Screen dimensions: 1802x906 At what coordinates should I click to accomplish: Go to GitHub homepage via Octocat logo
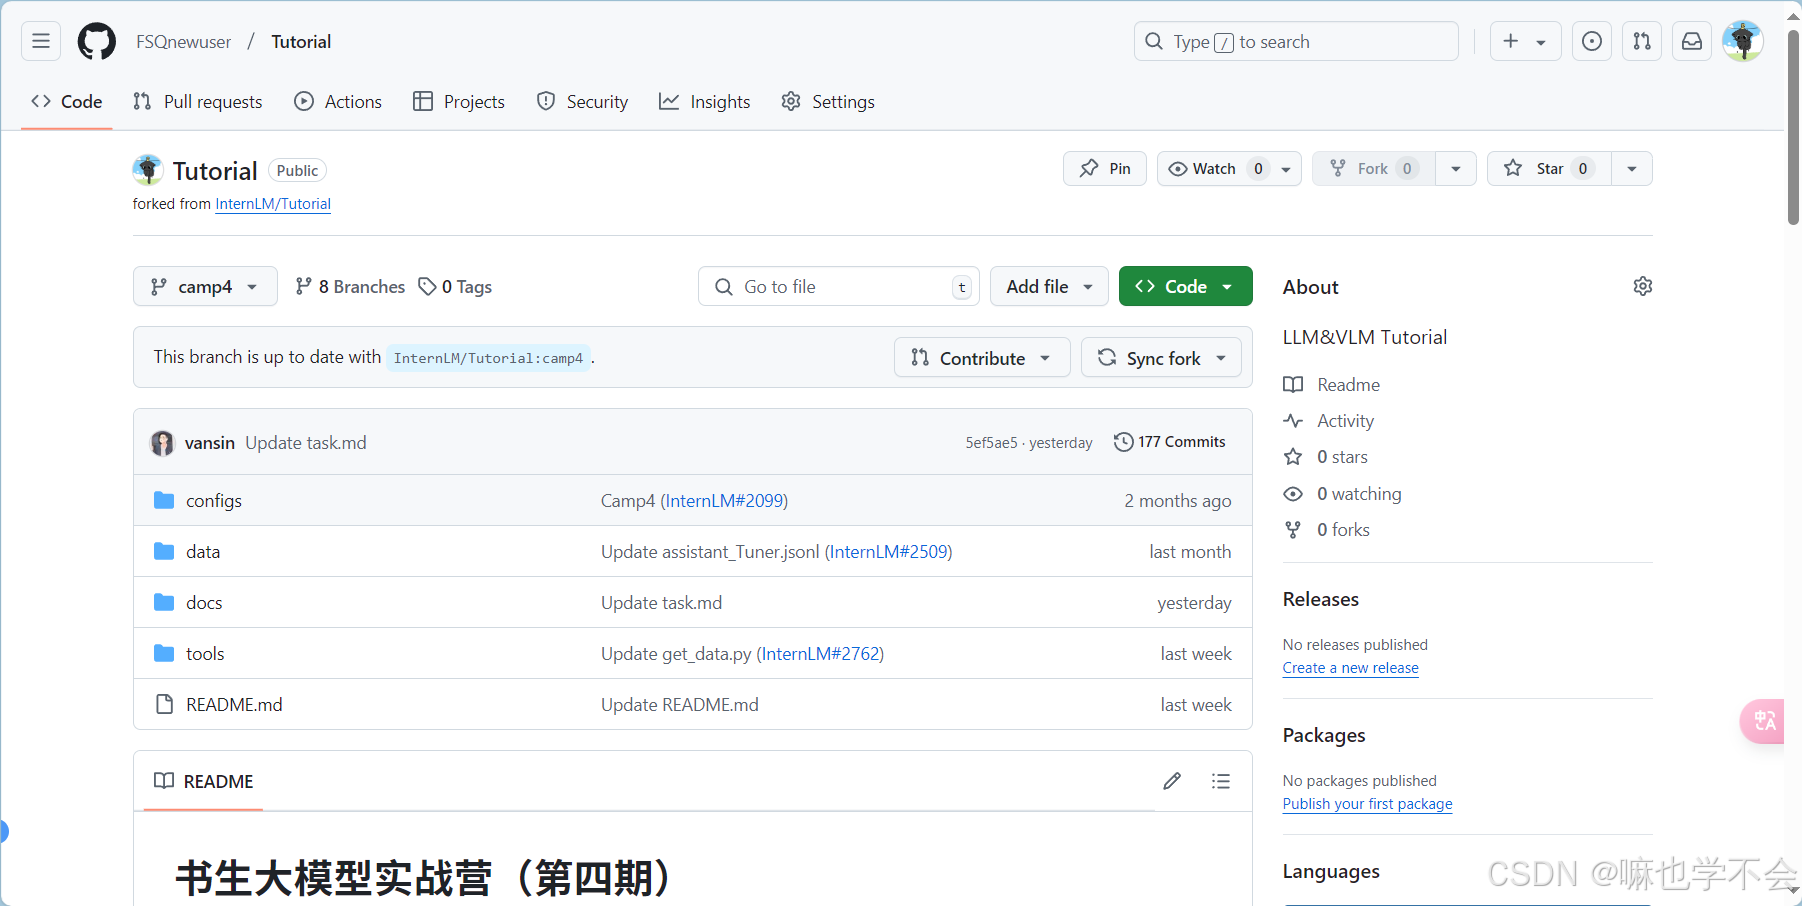[x=97, y=41]
